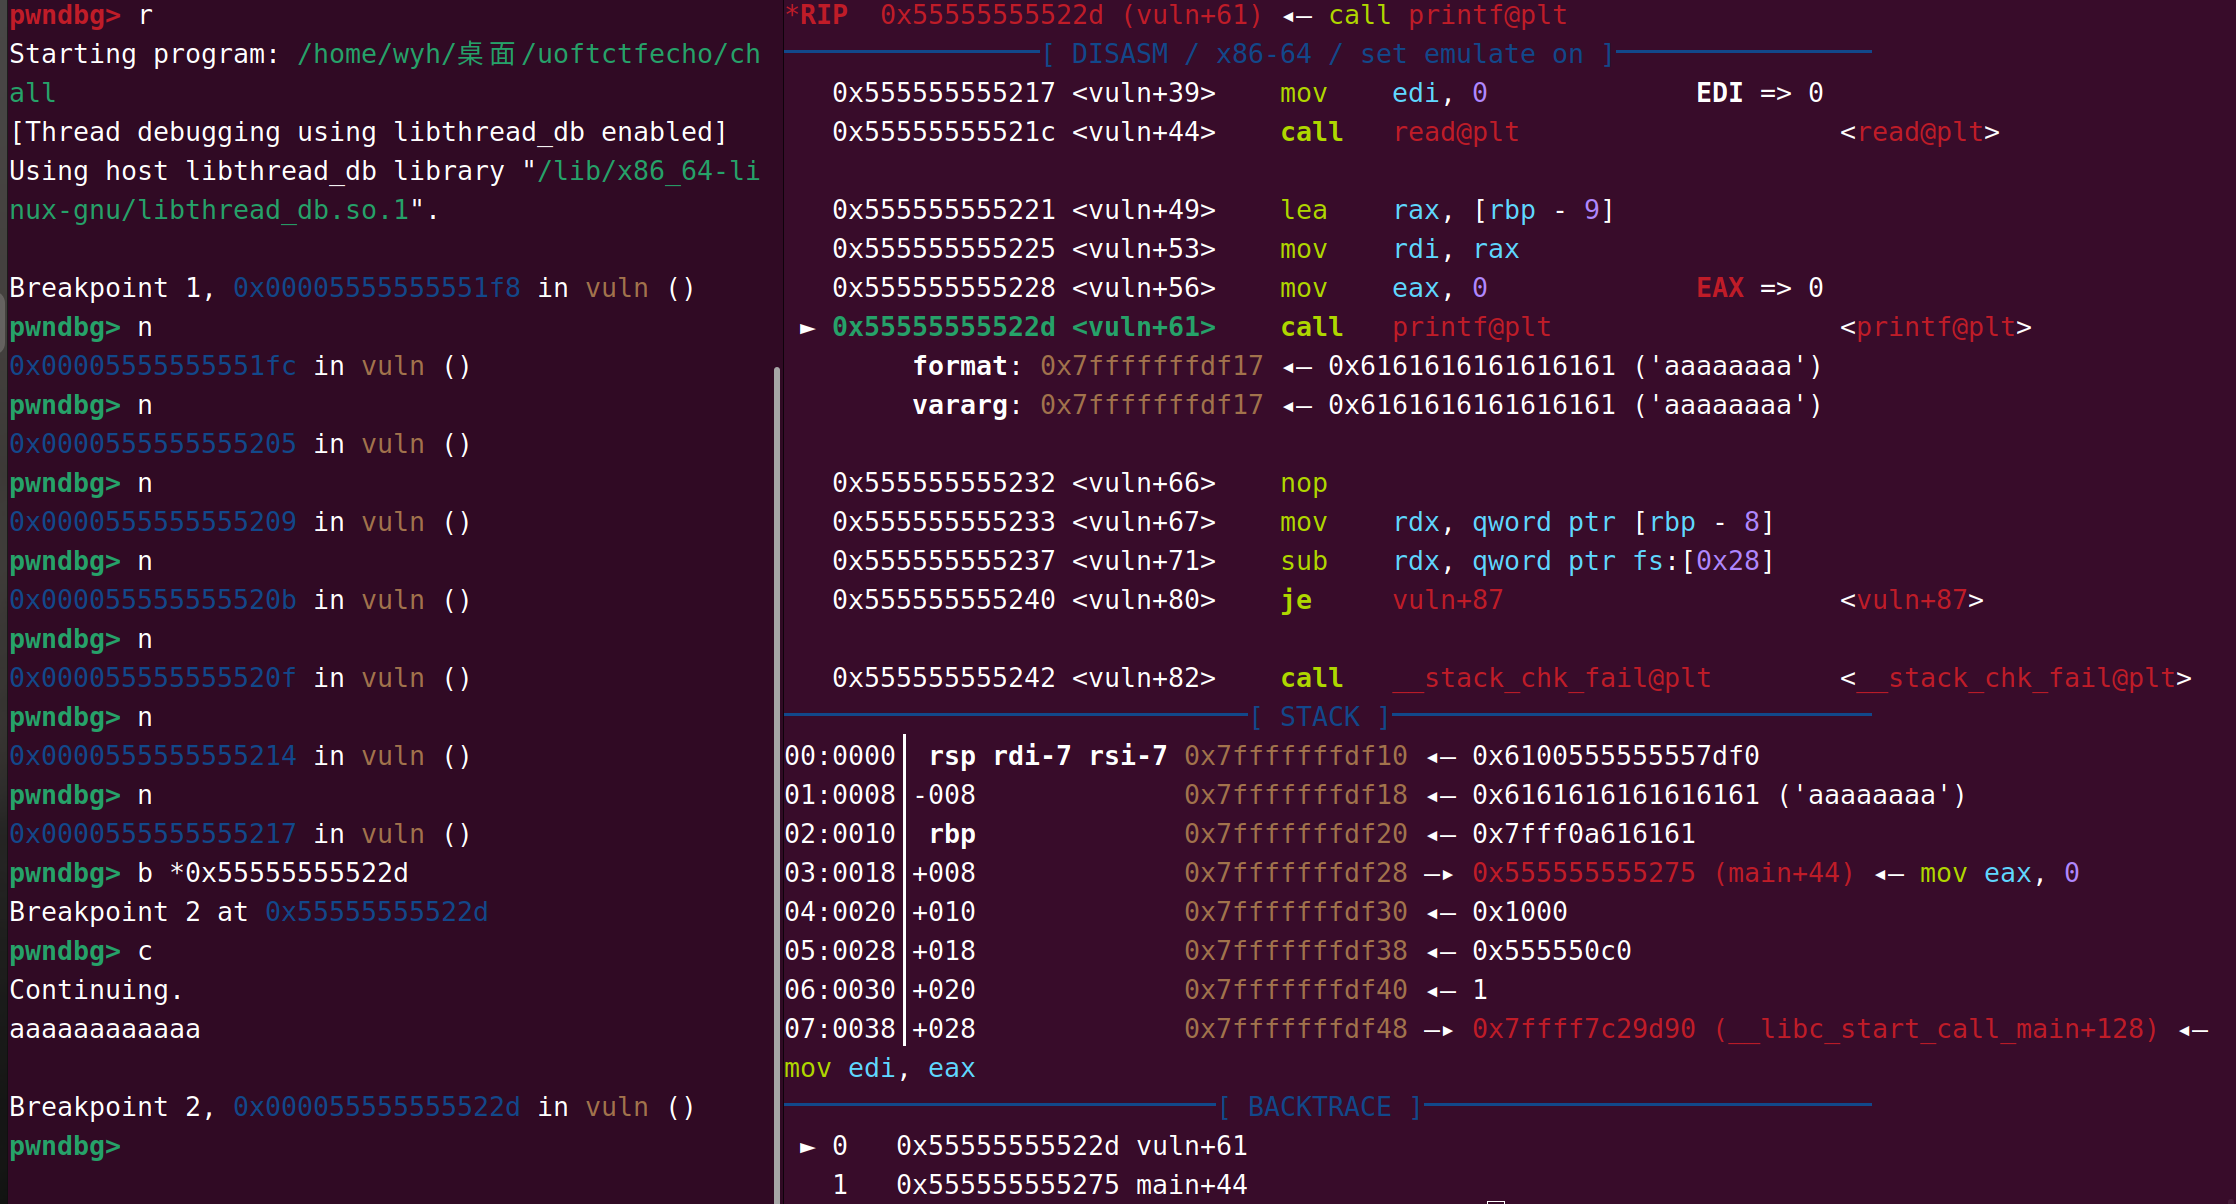Click the rbp row in the stack view
Viewport: 2236px width, 1204px height.
tap(952, 835)
